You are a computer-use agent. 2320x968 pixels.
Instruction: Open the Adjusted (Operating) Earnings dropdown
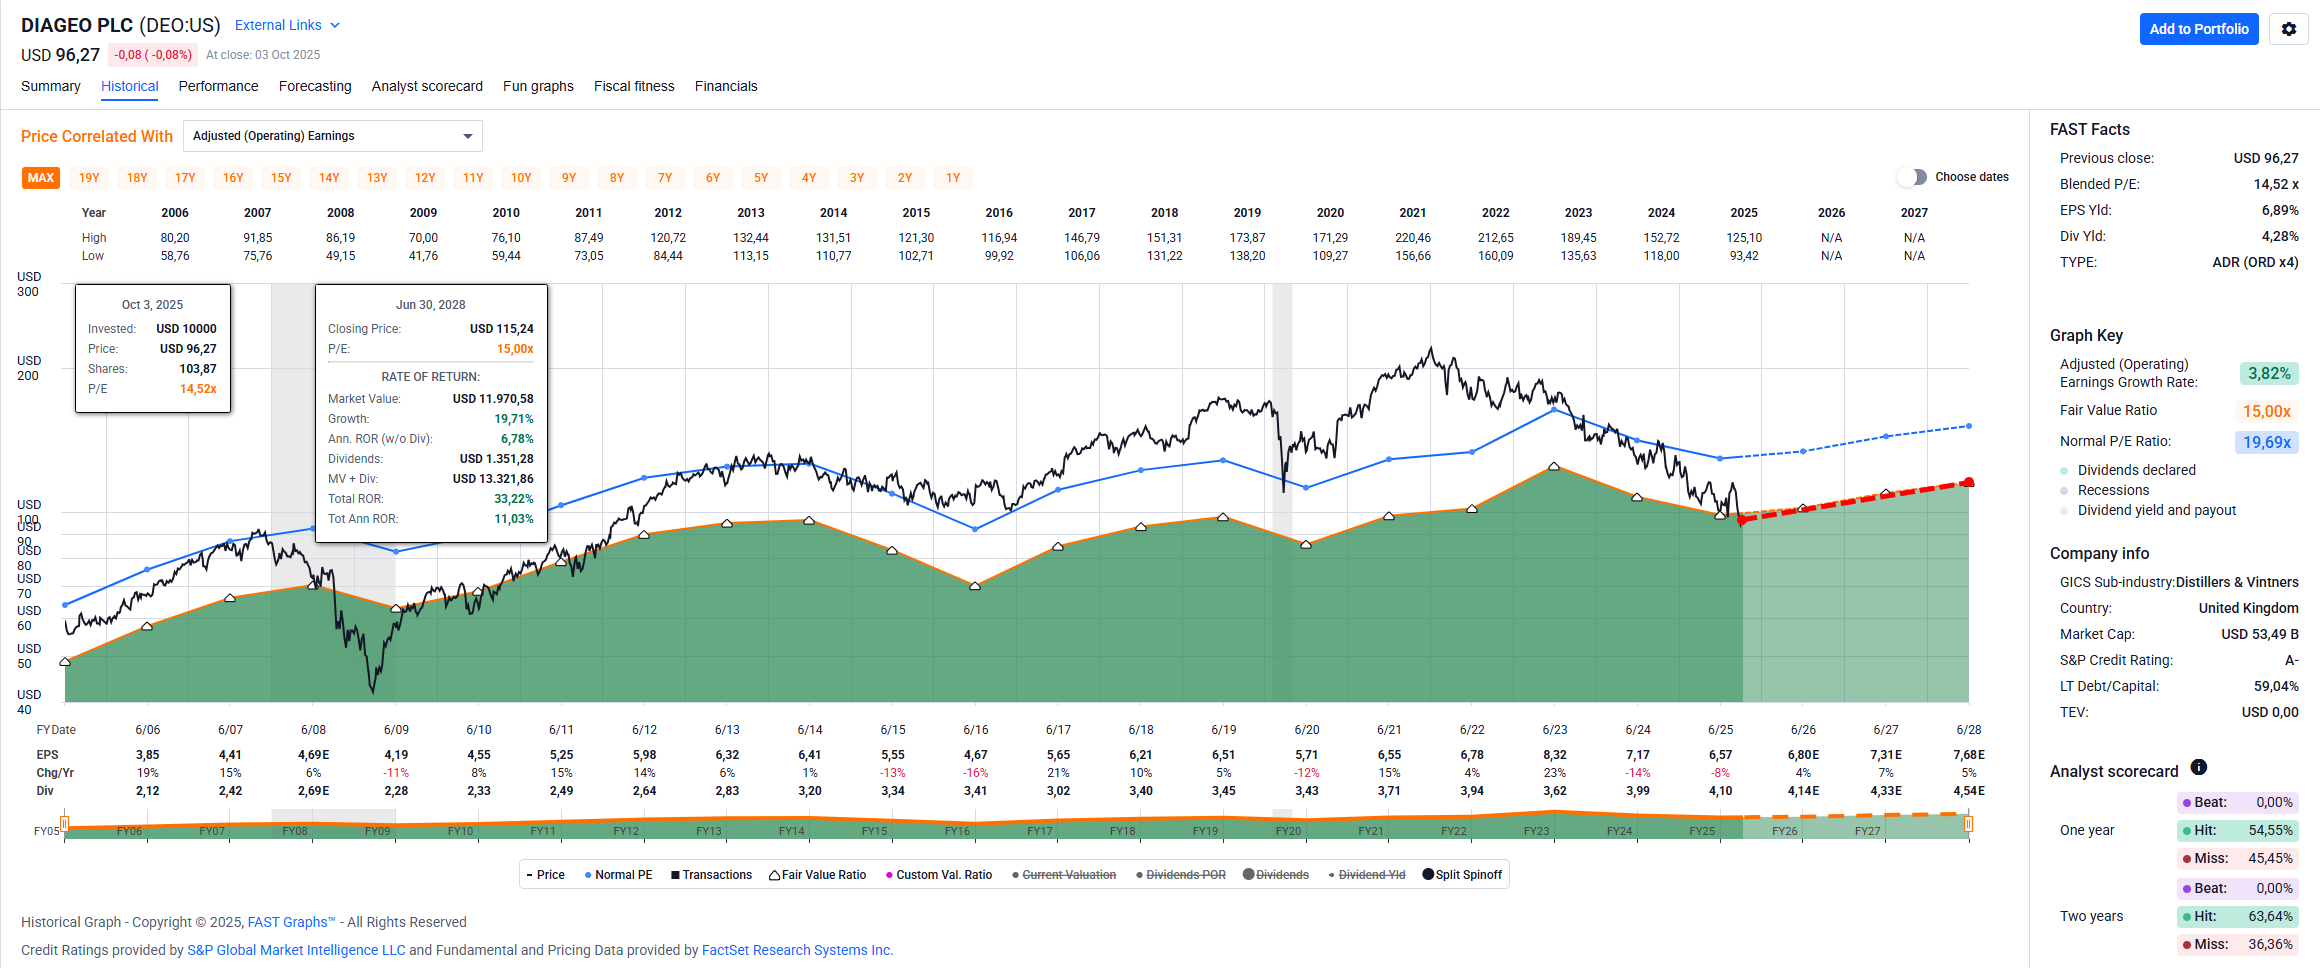point(332,136)
